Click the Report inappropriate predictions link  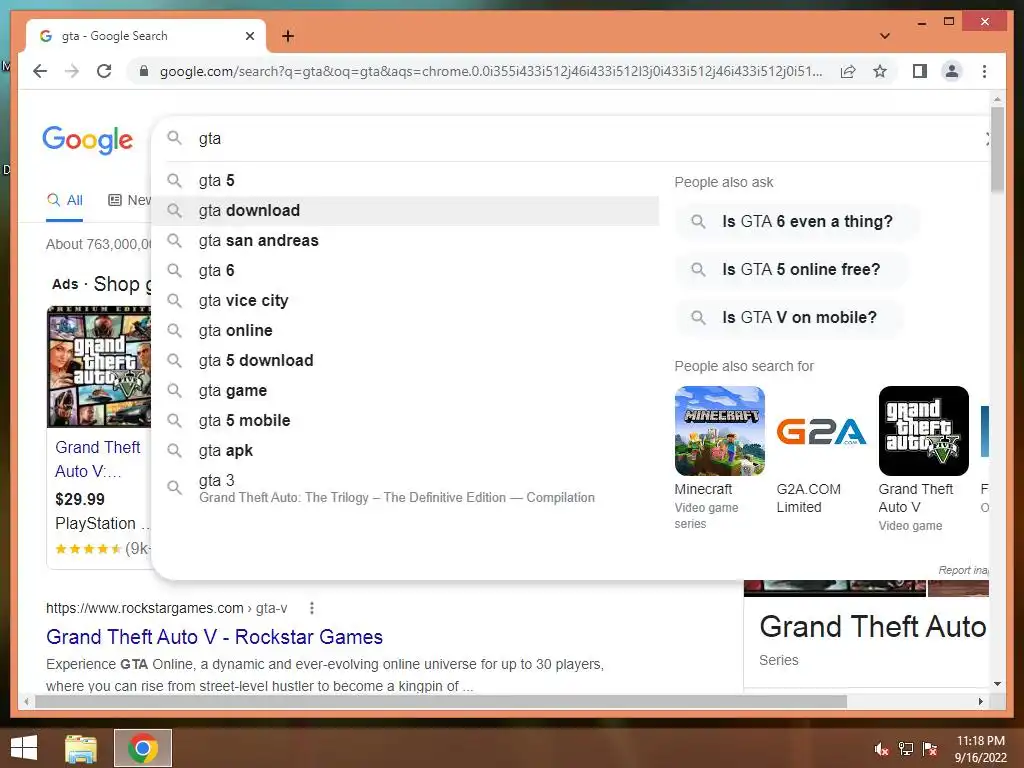[x=963, y=570]
